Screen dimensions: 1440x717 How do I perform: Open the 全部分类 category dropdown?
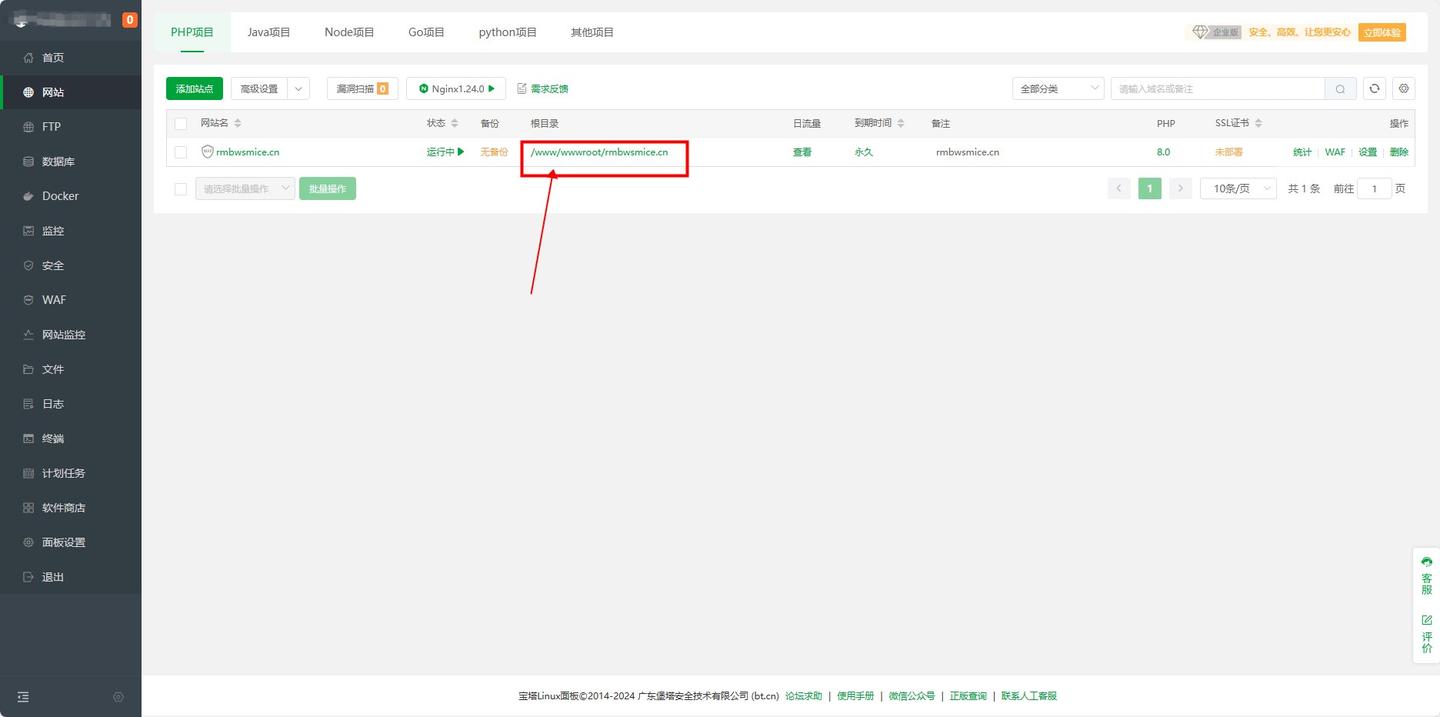coord(1058,89)
